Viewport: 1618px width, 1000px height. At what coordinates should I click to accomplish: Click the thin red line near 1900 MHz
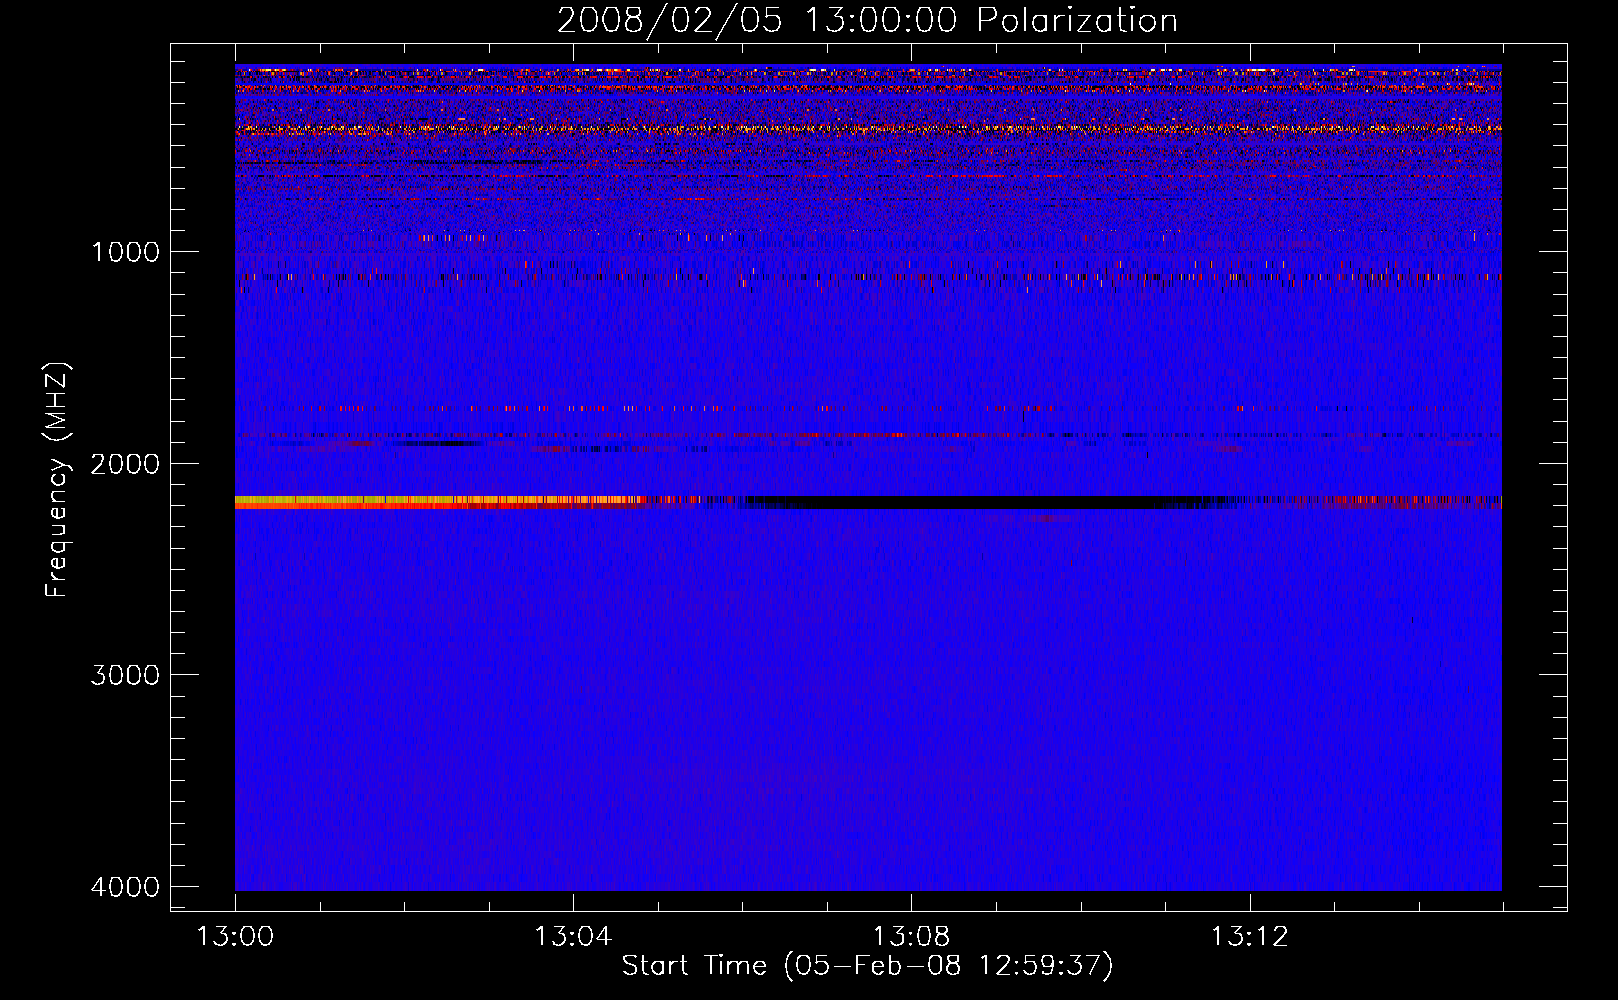[800, 436]
